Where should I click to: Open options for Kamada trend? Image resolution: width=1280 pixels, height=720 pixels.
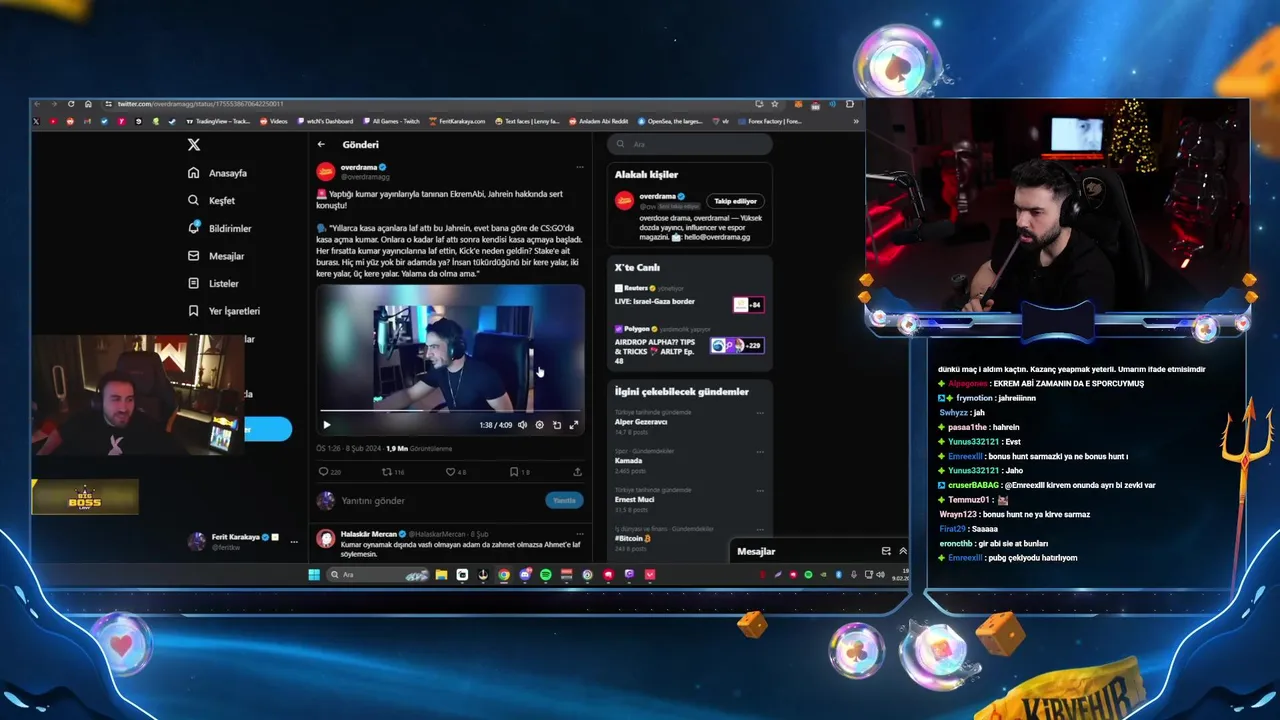pyautogui.click(x=760, y=452)
